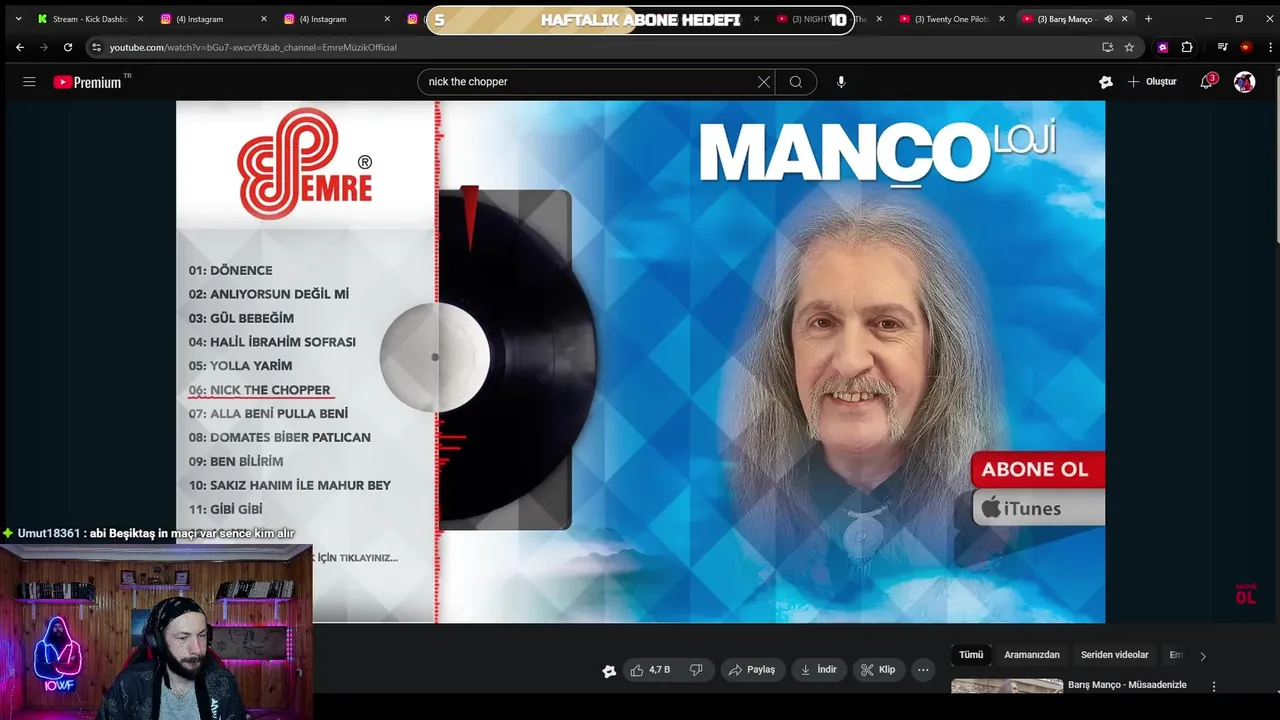Close the Stream - Kick Dashboard tab
The width and height of the screenshot is (1280, 720).
point(140,19)
